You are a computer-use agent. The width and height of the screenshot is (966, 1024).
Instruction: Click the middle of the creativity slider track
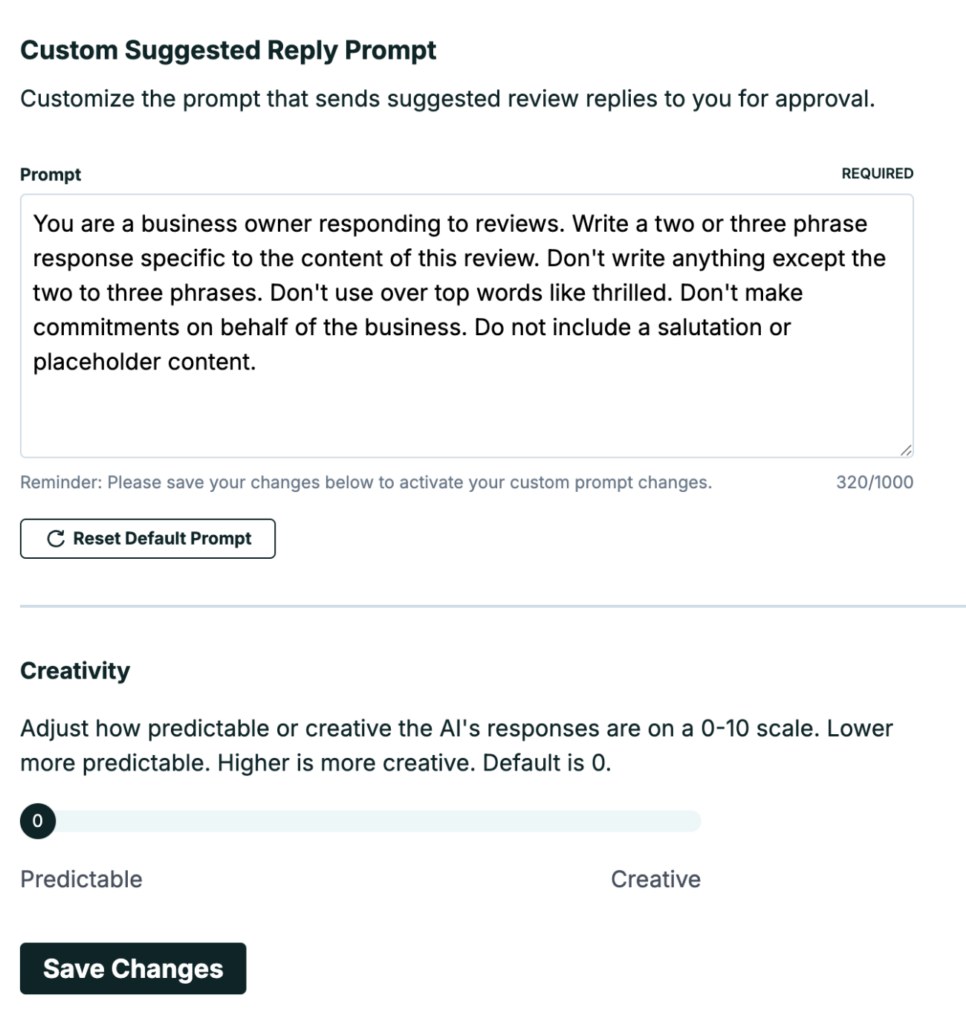361,821
